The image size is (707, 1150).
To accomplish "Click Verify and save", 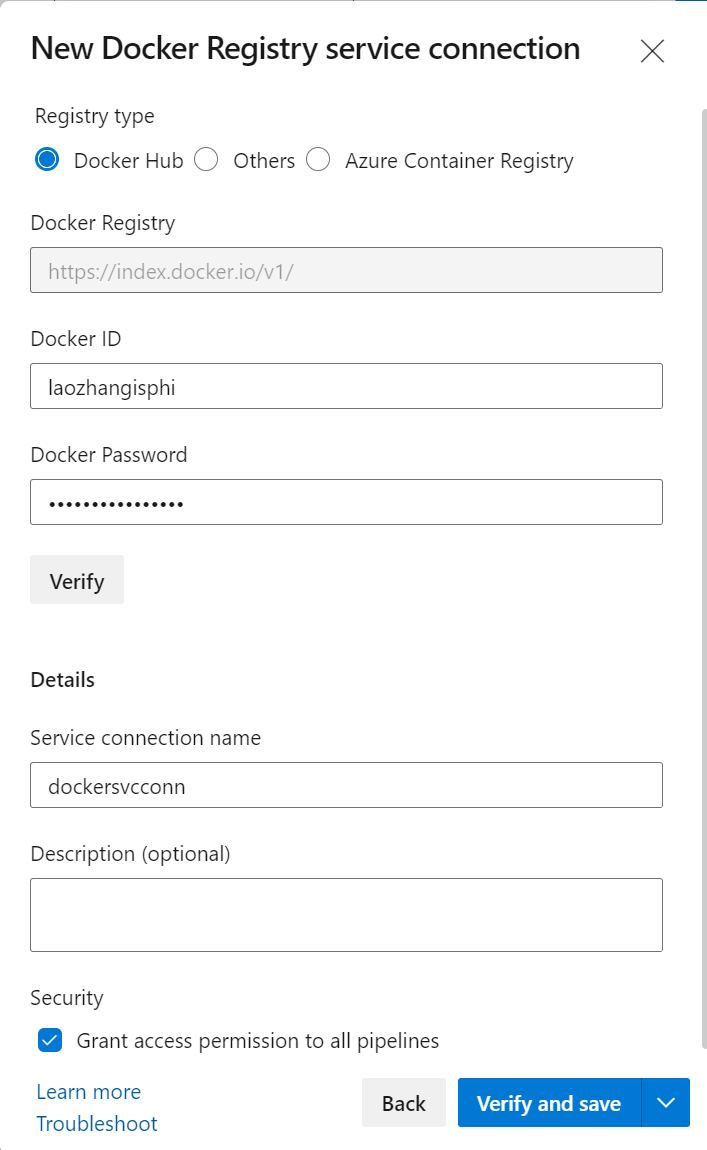I will tap(549, 1103).
